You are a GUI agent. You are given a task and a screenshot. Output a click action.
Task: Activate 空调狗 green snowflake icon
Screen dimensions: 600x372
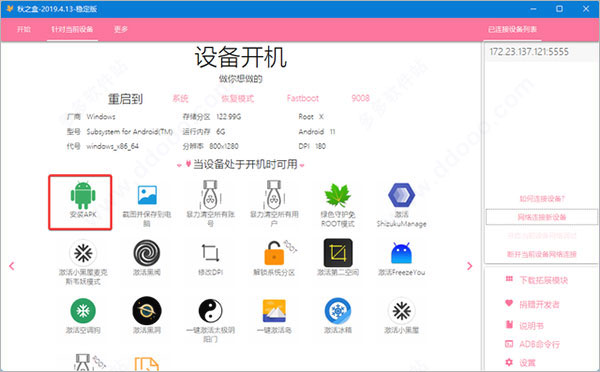pos(83,311)
